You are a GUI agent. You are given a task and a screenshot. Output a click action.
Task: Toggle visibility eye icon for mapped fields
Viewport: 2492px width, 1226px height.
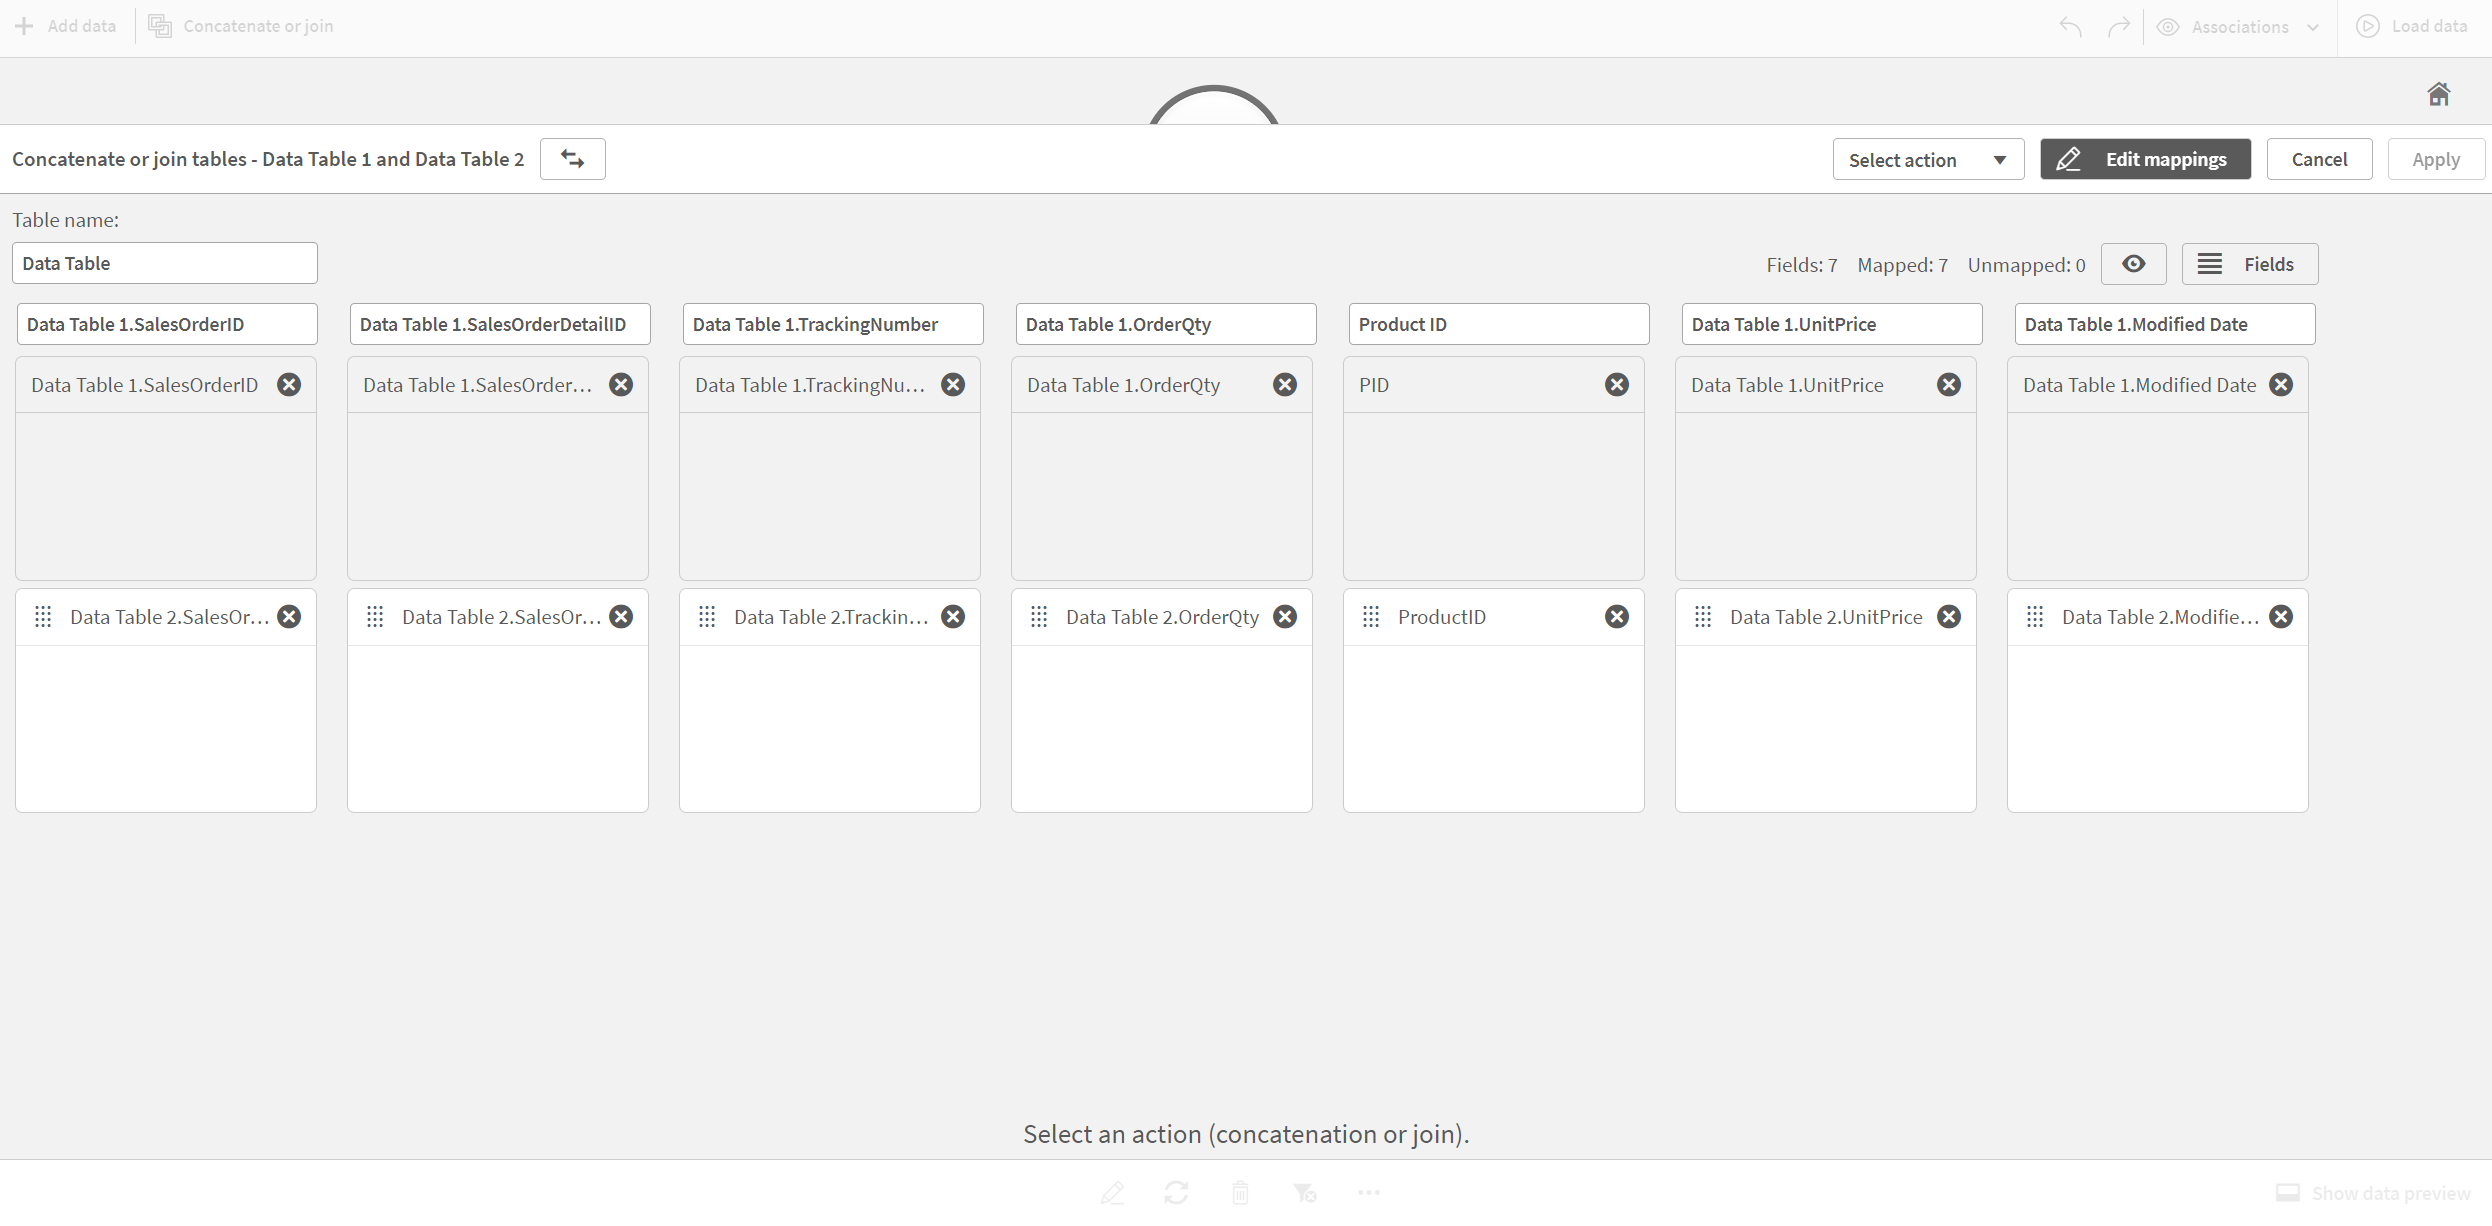click(2134, 264)
